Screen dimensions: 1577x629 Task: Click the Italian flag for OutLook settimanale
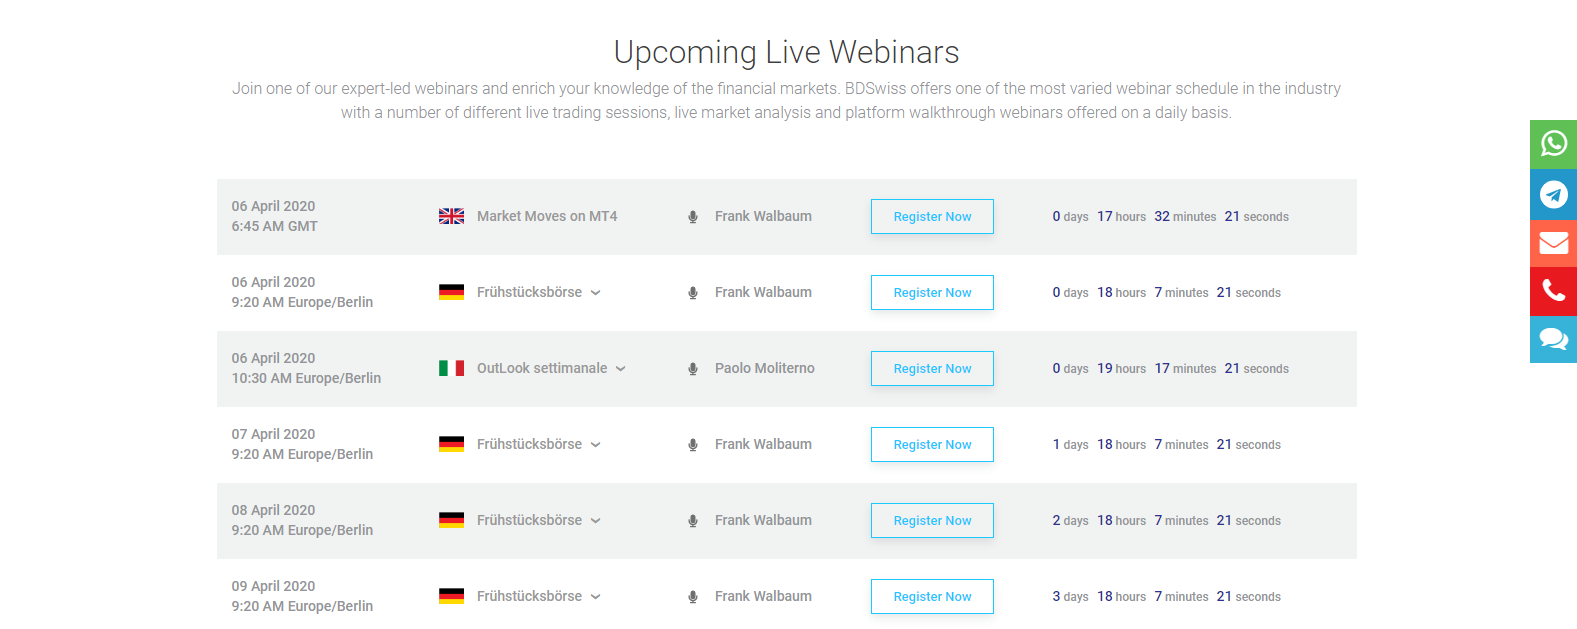[451, 368]
